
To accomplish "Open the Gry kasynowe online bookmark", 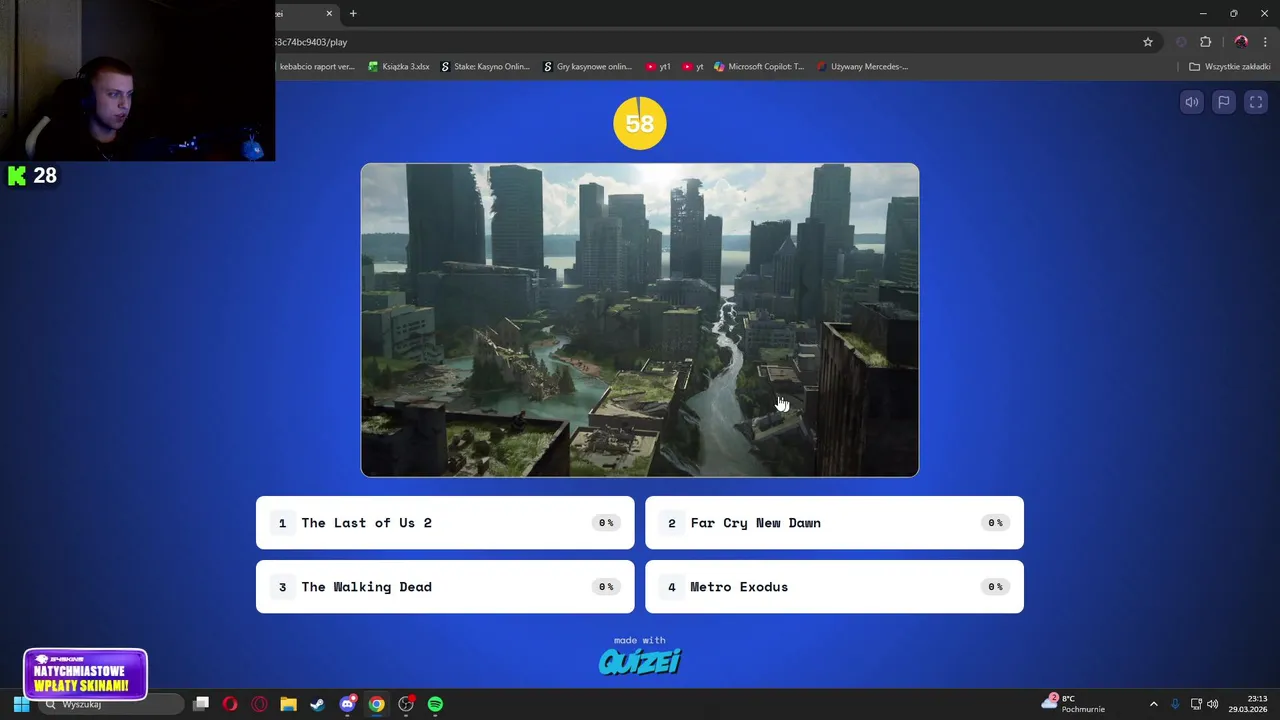I will point(588,67).
